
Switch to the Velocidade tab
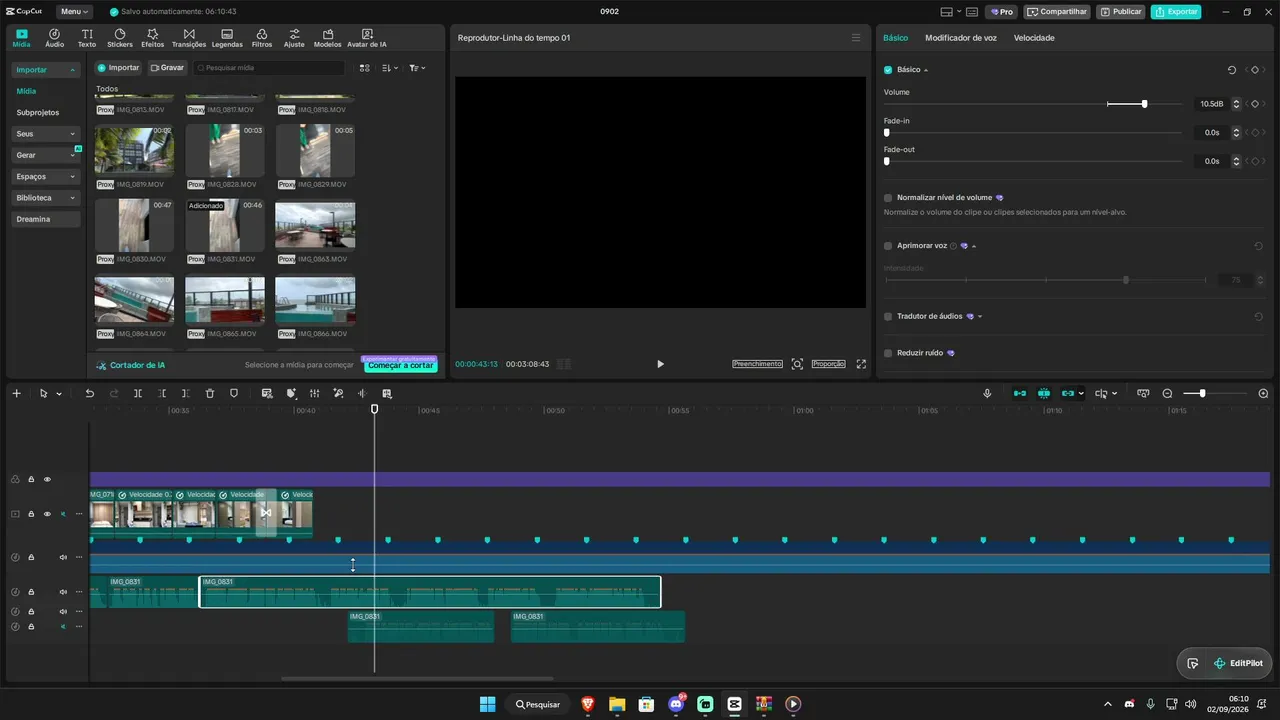[1034, 38]
